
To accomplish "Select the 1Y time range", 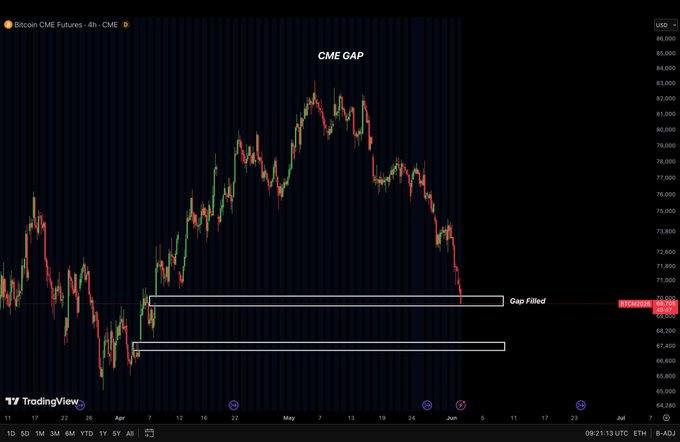I will (103, 433).
